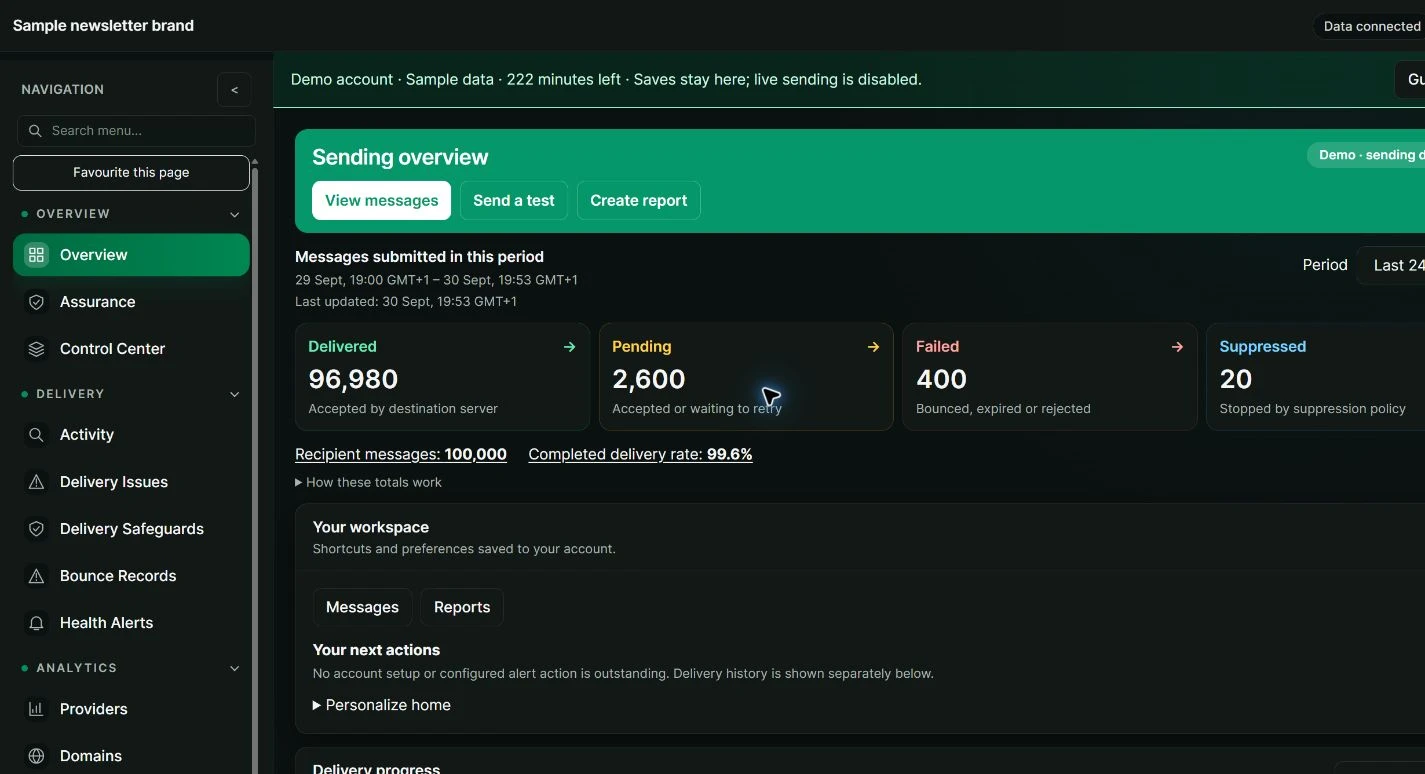This screenshot has height=774, width=1425.
Task: Open Providers analytics page
Action: (131, 709)
